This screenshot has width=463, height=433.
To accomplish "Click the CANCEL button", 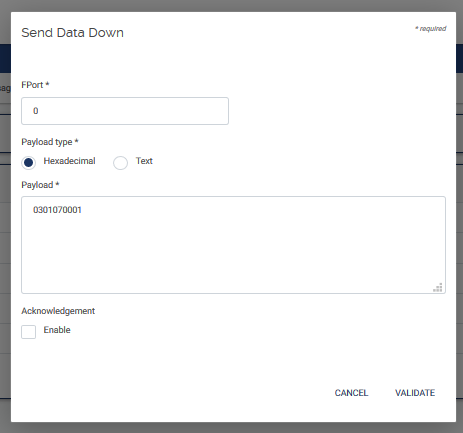I will (x=351, y=393).
